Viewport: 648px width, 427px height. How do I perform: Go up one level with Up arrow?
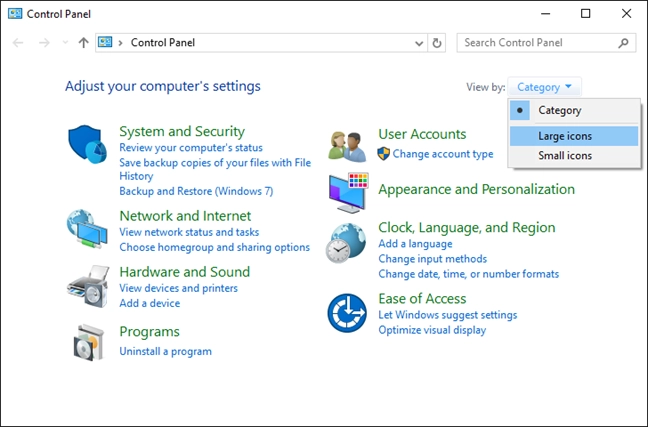[83, 43]
